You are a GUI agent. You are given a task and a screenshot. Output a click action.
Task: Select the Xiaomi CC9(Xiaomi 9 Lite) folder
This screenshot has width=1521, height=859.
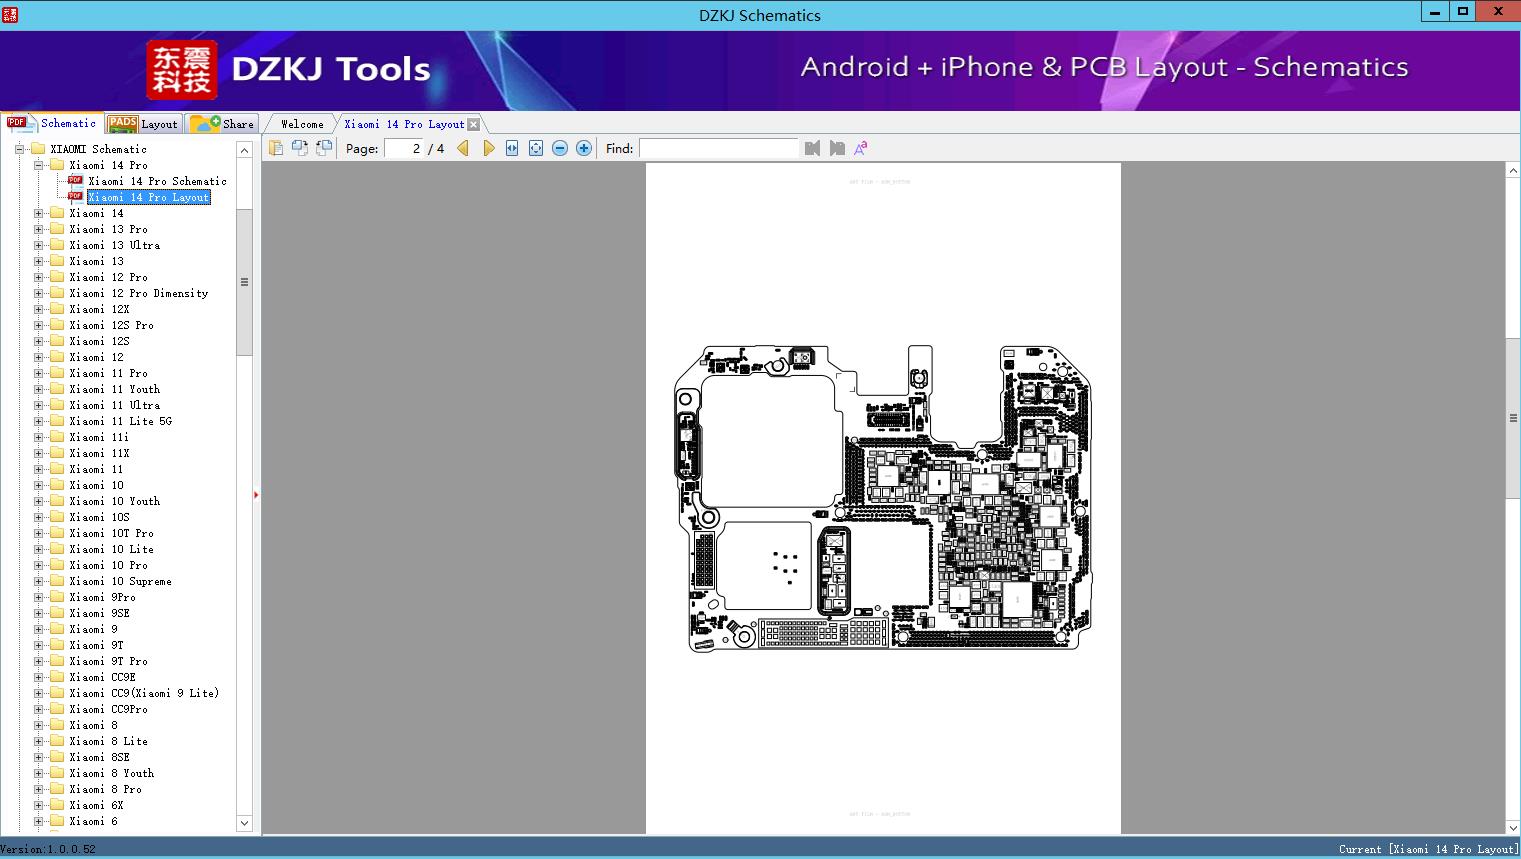click(x=144, y=693)
